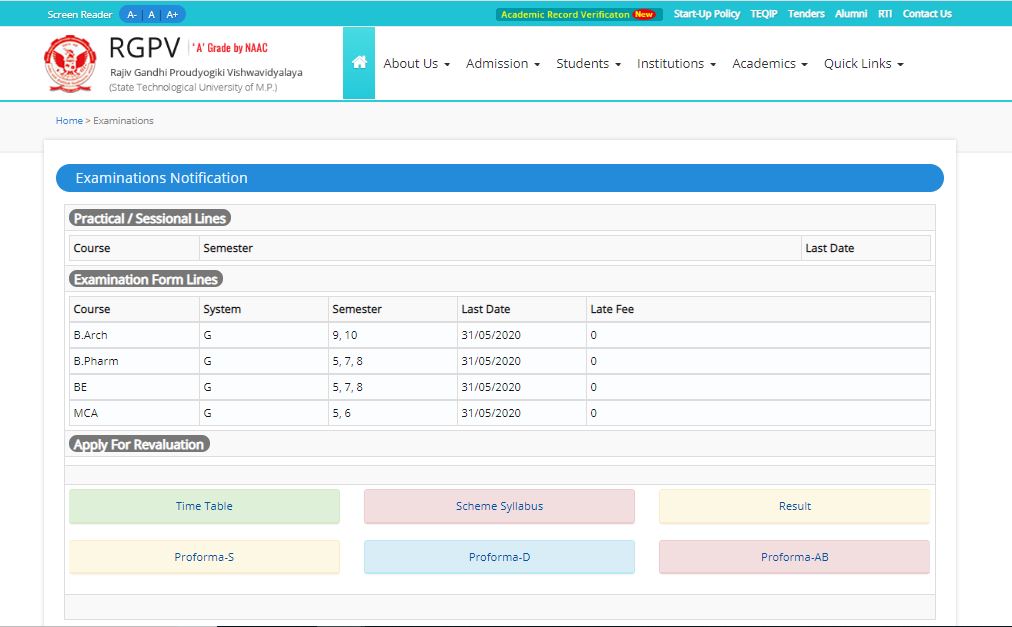Screen dimensions: 1012x627
Task: Select the Proforma-D button
Action: [499, 557]
